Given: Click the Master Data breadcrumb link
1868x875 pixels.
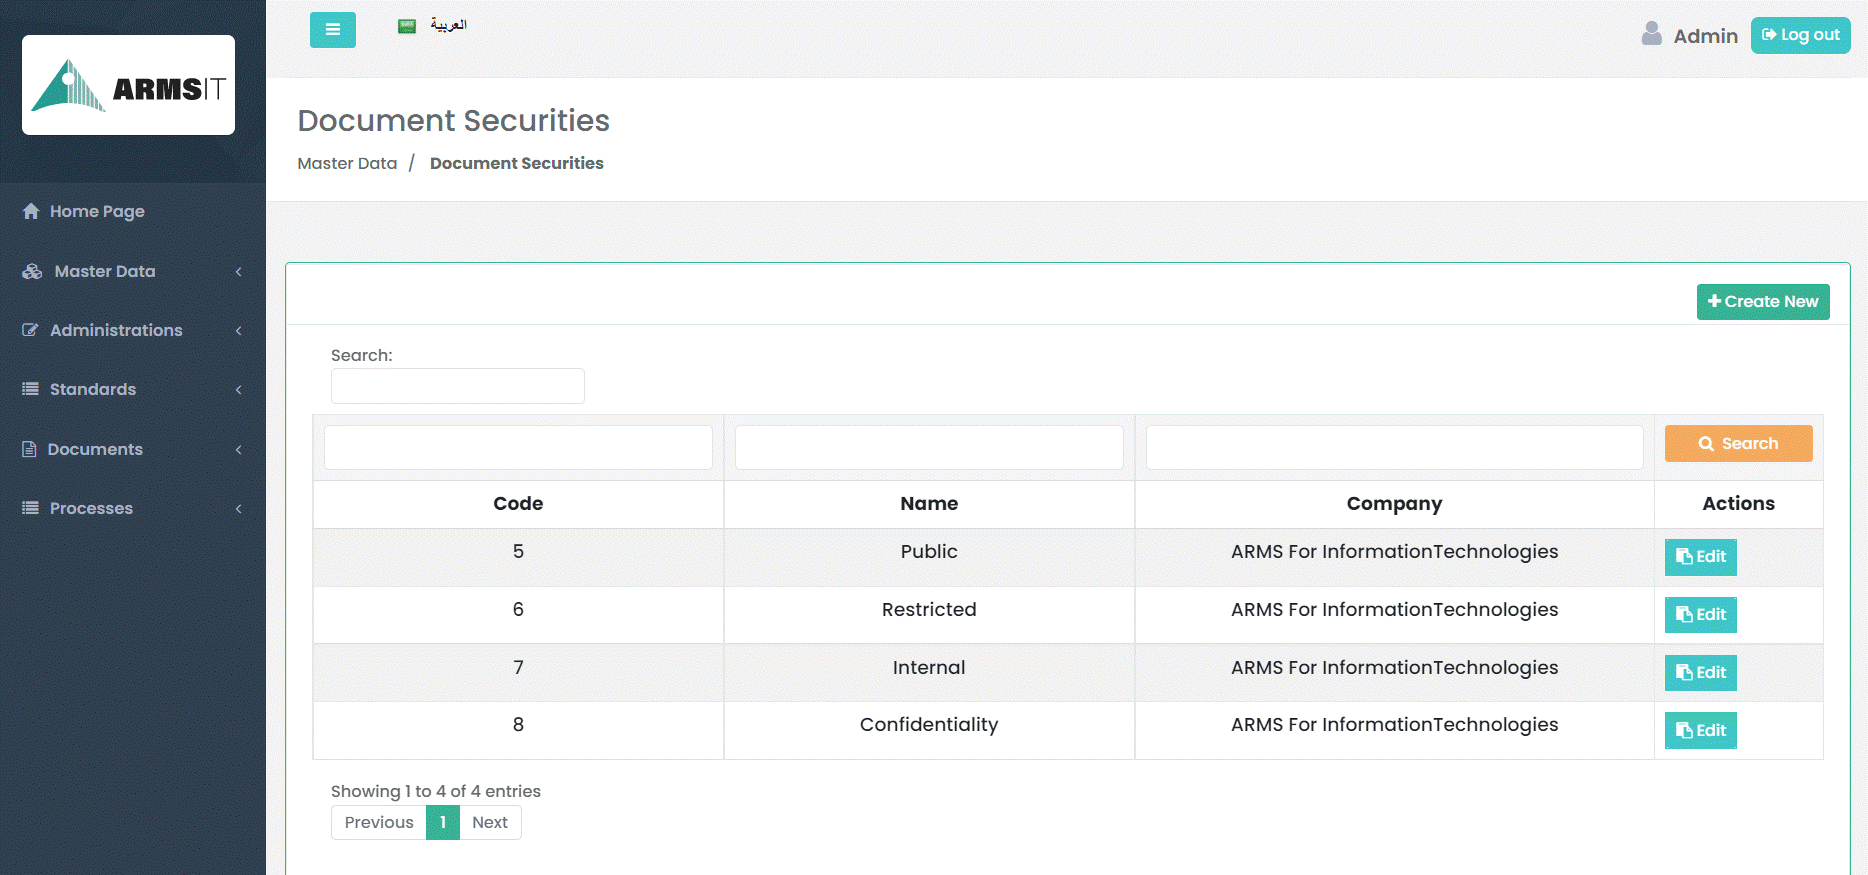Looking at the screenshot, I should pos(347,163).
